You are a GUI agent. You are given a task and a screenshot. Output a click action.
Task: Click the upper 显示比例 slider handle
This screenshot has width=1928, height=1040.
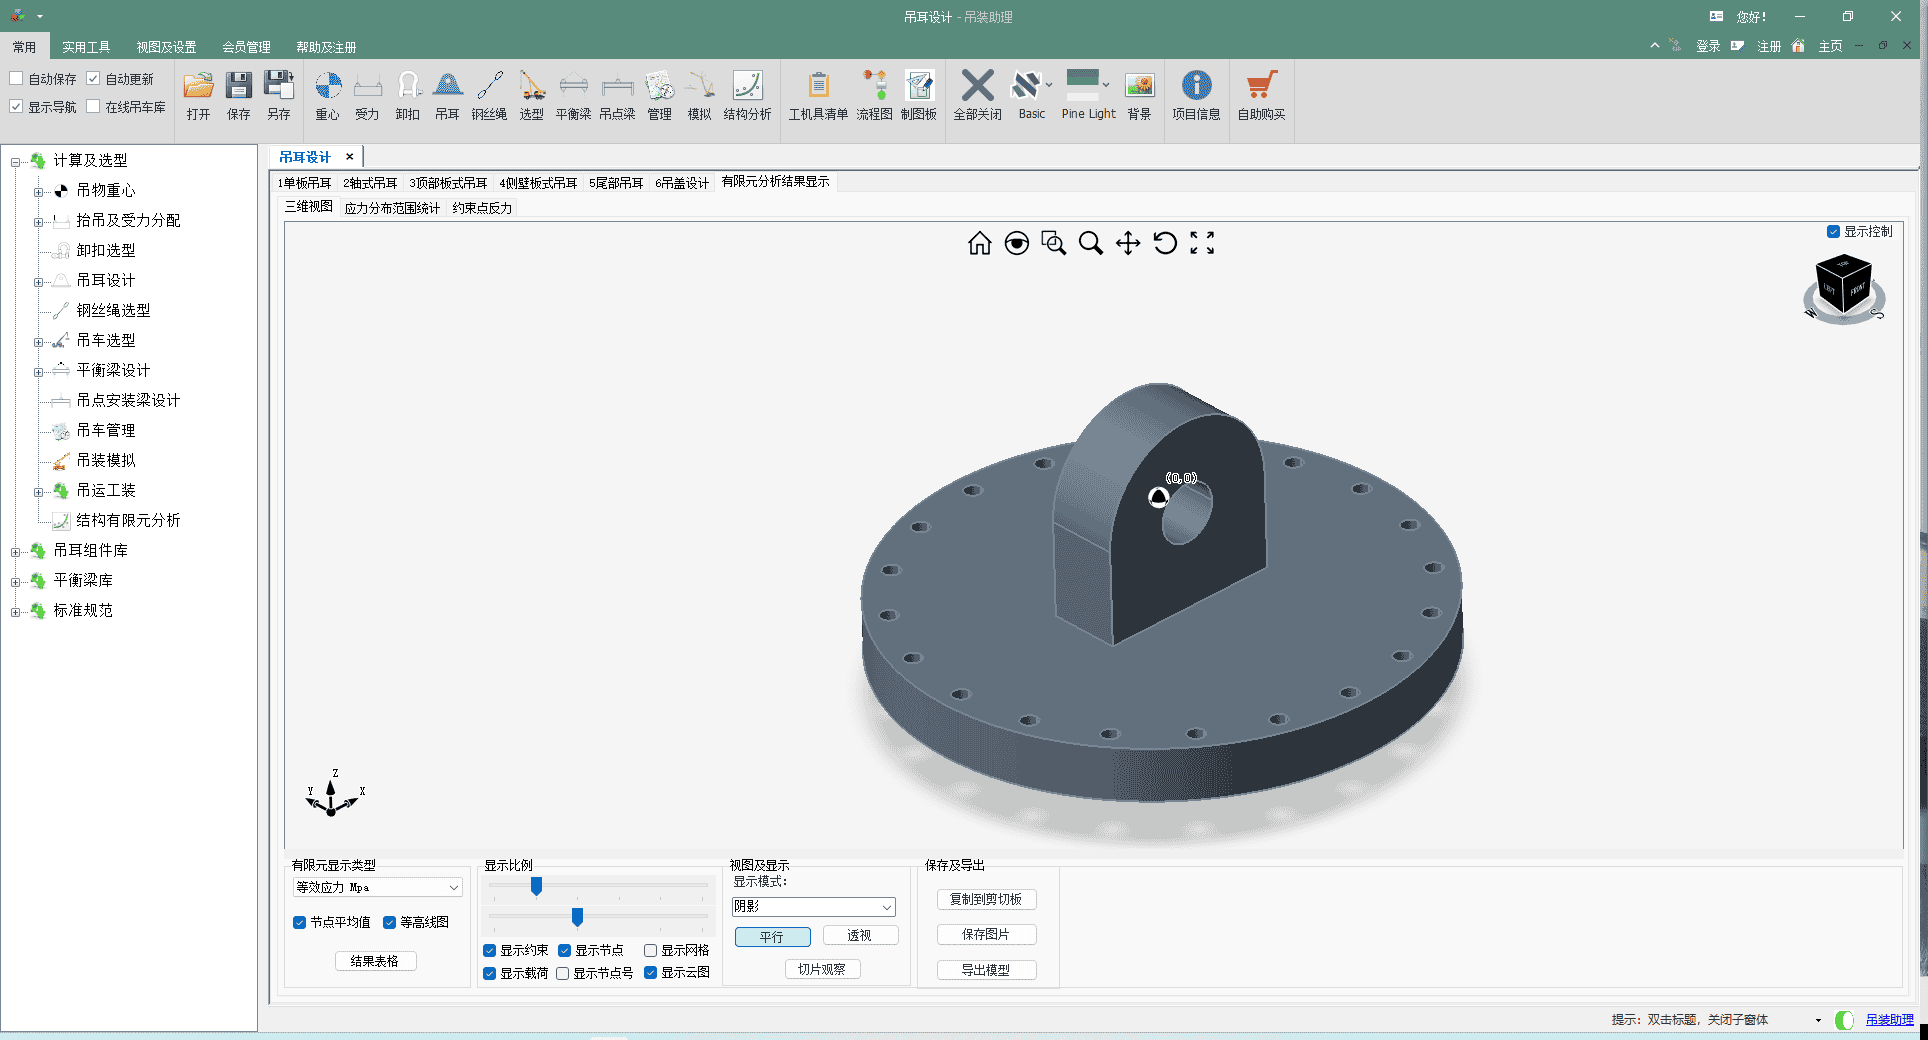537,886
